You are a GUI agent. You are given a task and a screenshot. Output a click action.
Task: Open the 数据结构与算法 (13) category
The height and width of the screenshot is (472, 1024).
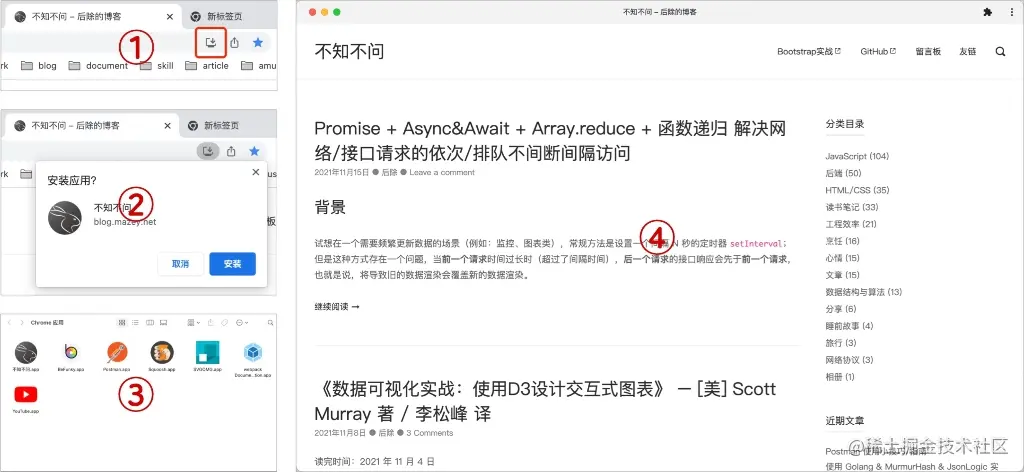click(863, 292)
